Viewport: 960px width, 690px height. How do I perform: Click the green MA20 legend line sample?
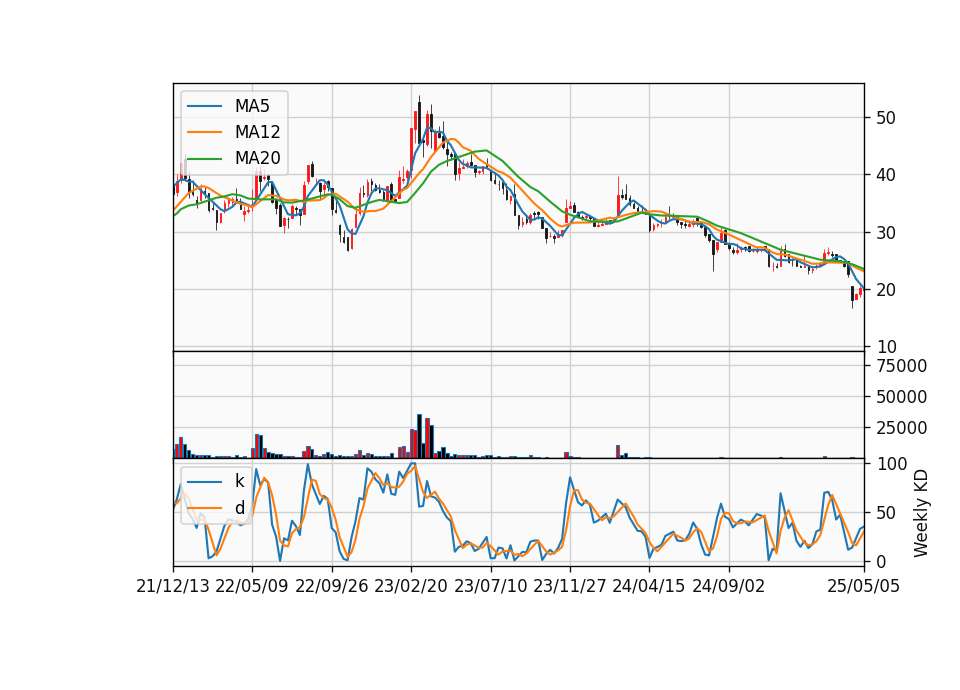204,158
